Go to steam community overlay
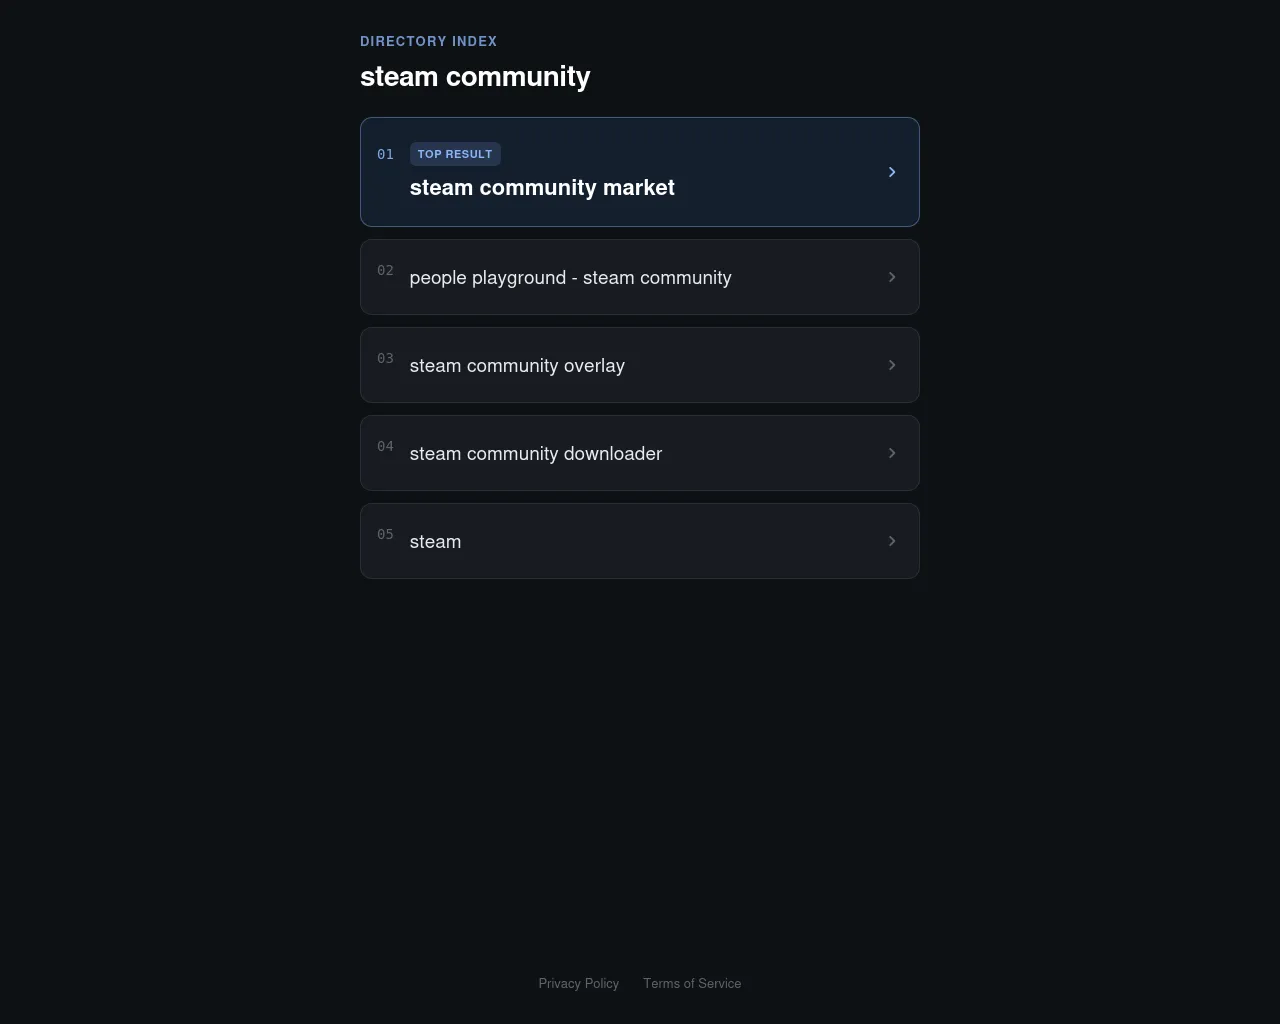1280x1024 pixels. coord(640,365)
